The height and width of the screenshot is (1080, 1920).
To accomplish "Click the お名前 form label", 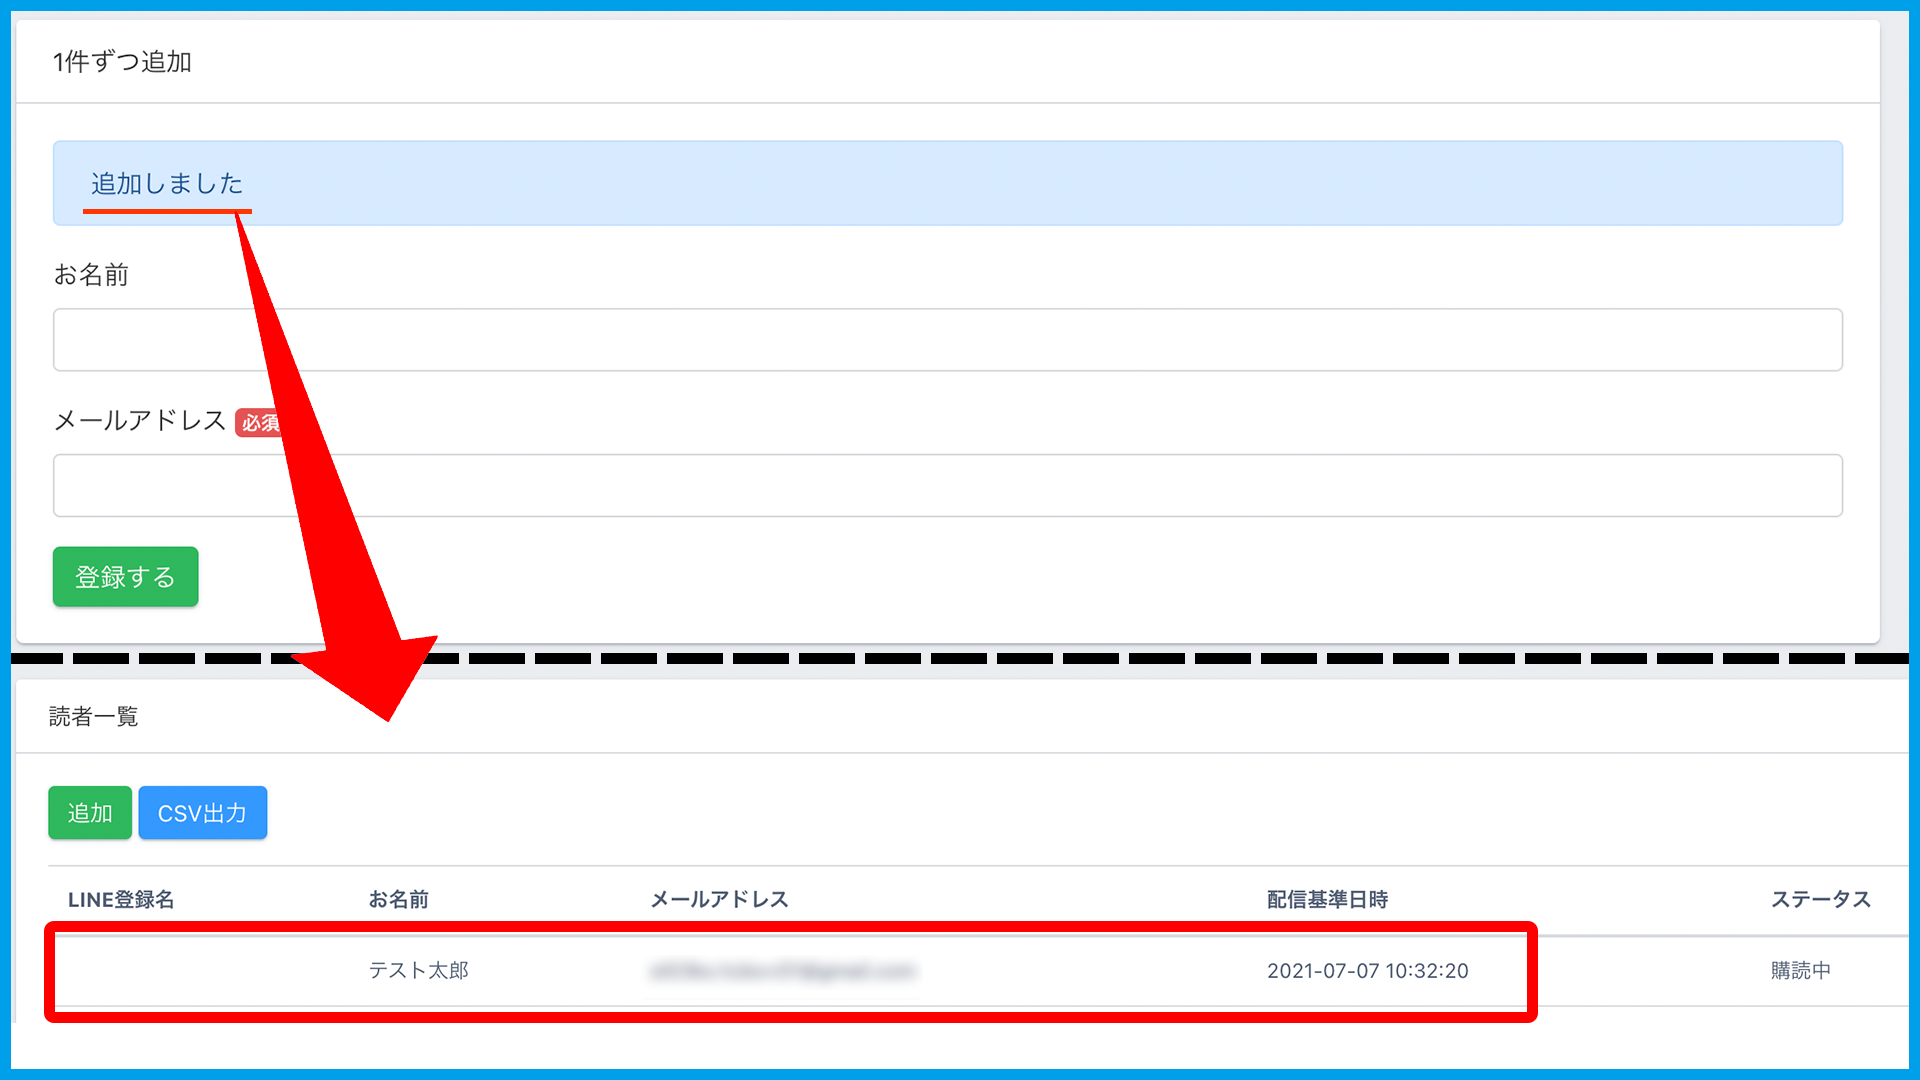I will (x=91, y=275).
